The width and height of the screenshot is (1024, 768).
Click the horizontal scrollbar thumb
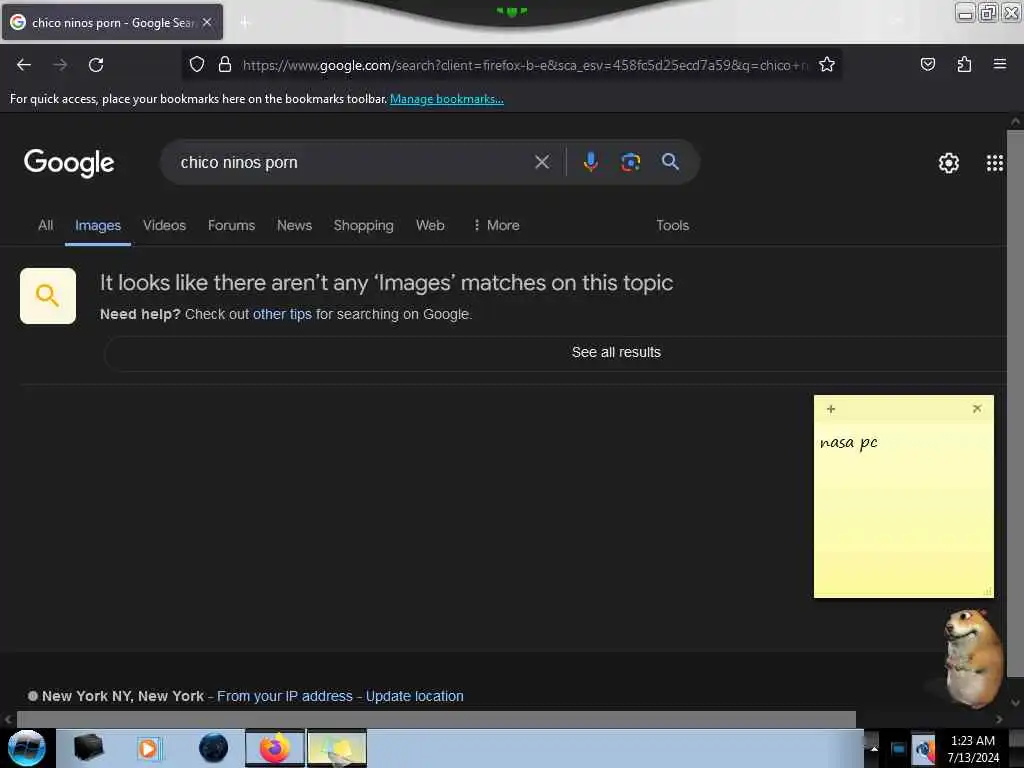click(x=436, y=719)
